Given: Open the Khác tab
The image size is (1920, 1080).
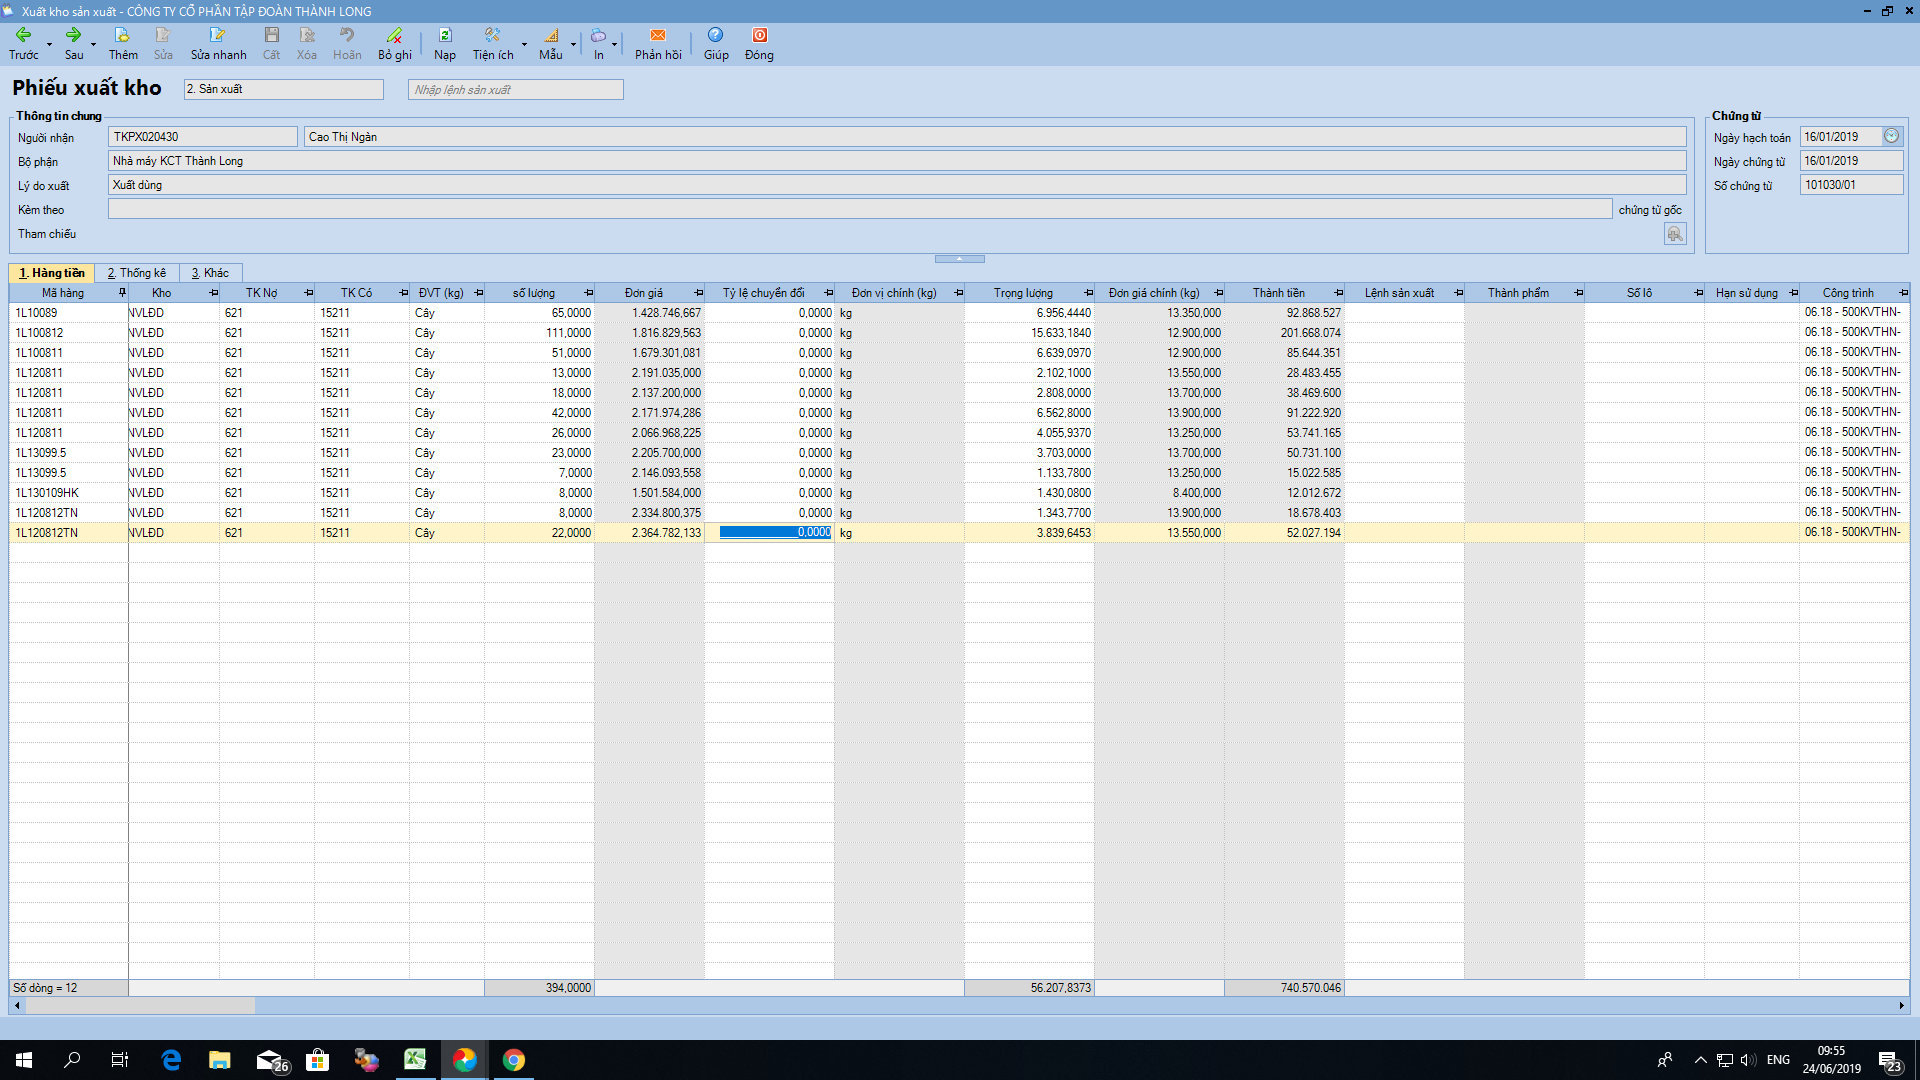Looking at the screenshot, I should click(210, 273).
